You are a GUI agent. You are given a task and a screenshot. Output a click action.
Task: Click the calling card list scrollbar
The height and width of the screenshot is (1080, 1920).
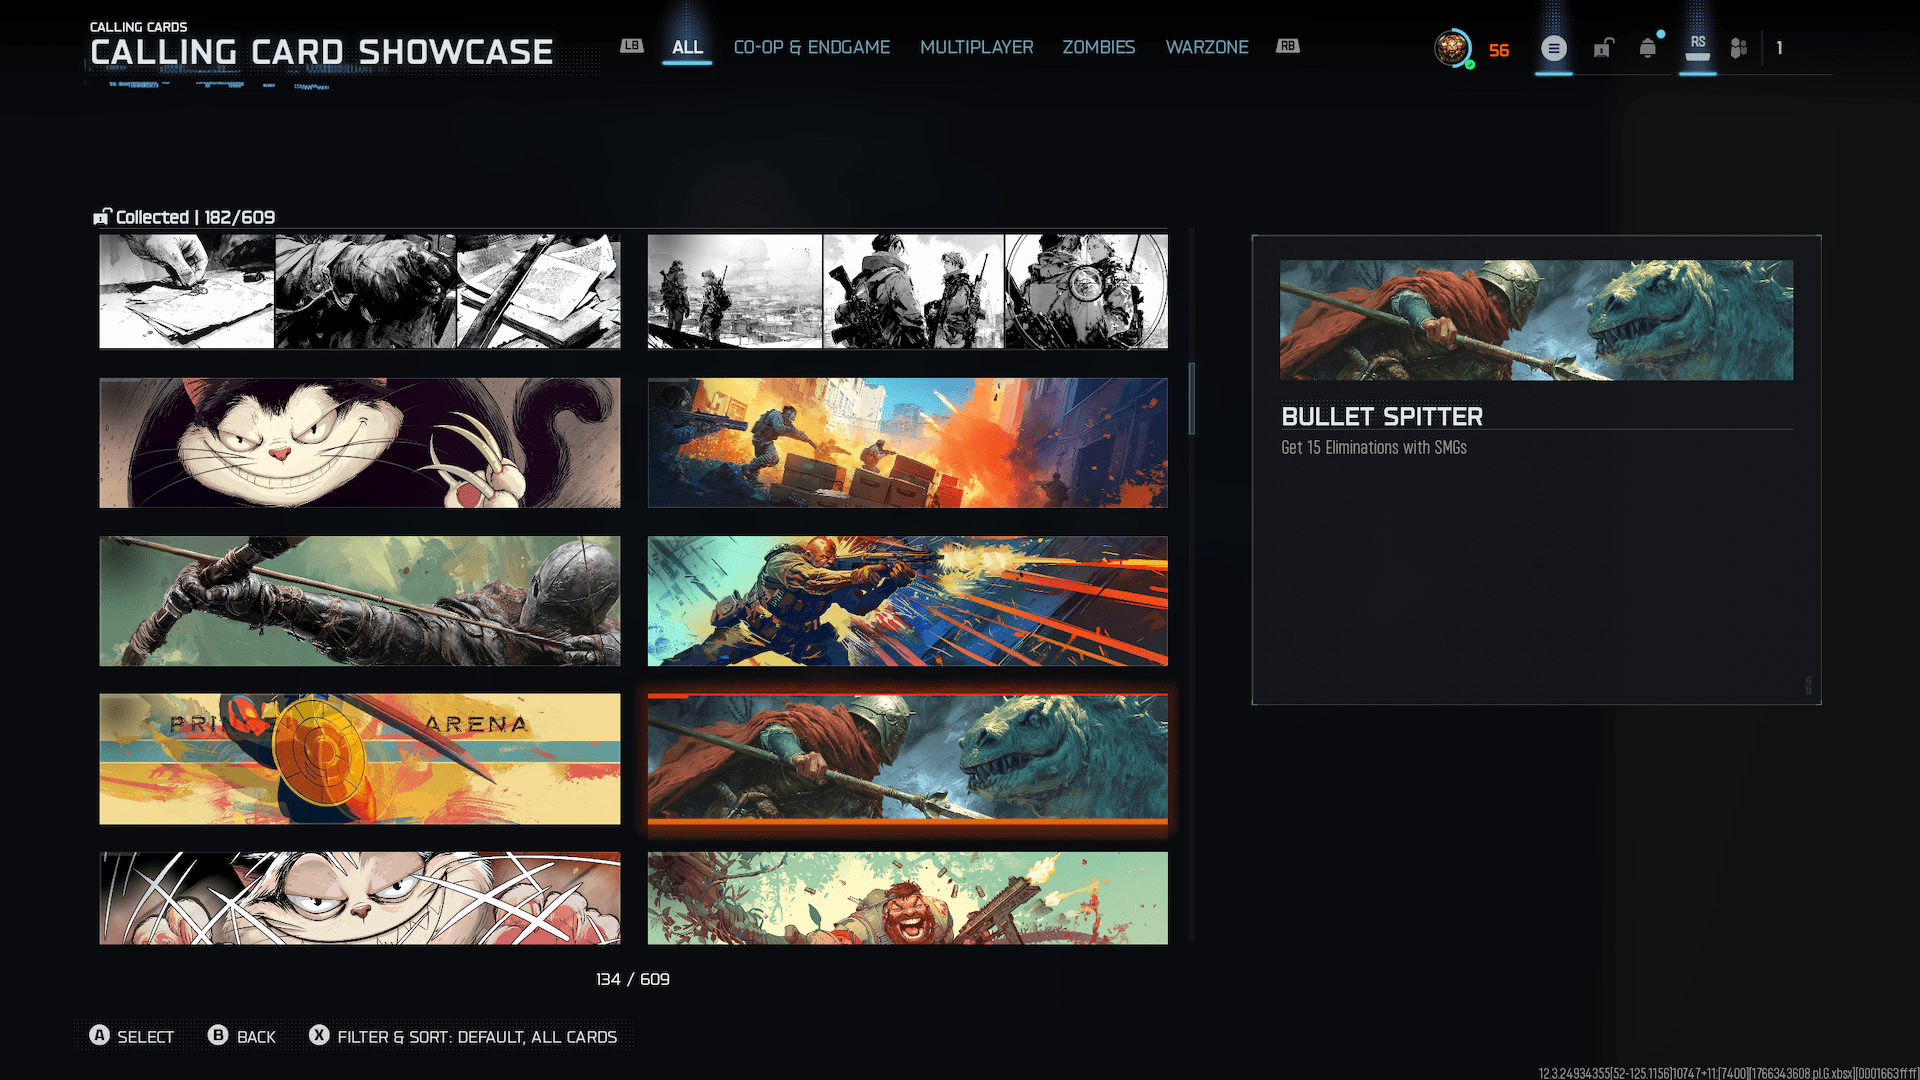[1191, 400]
